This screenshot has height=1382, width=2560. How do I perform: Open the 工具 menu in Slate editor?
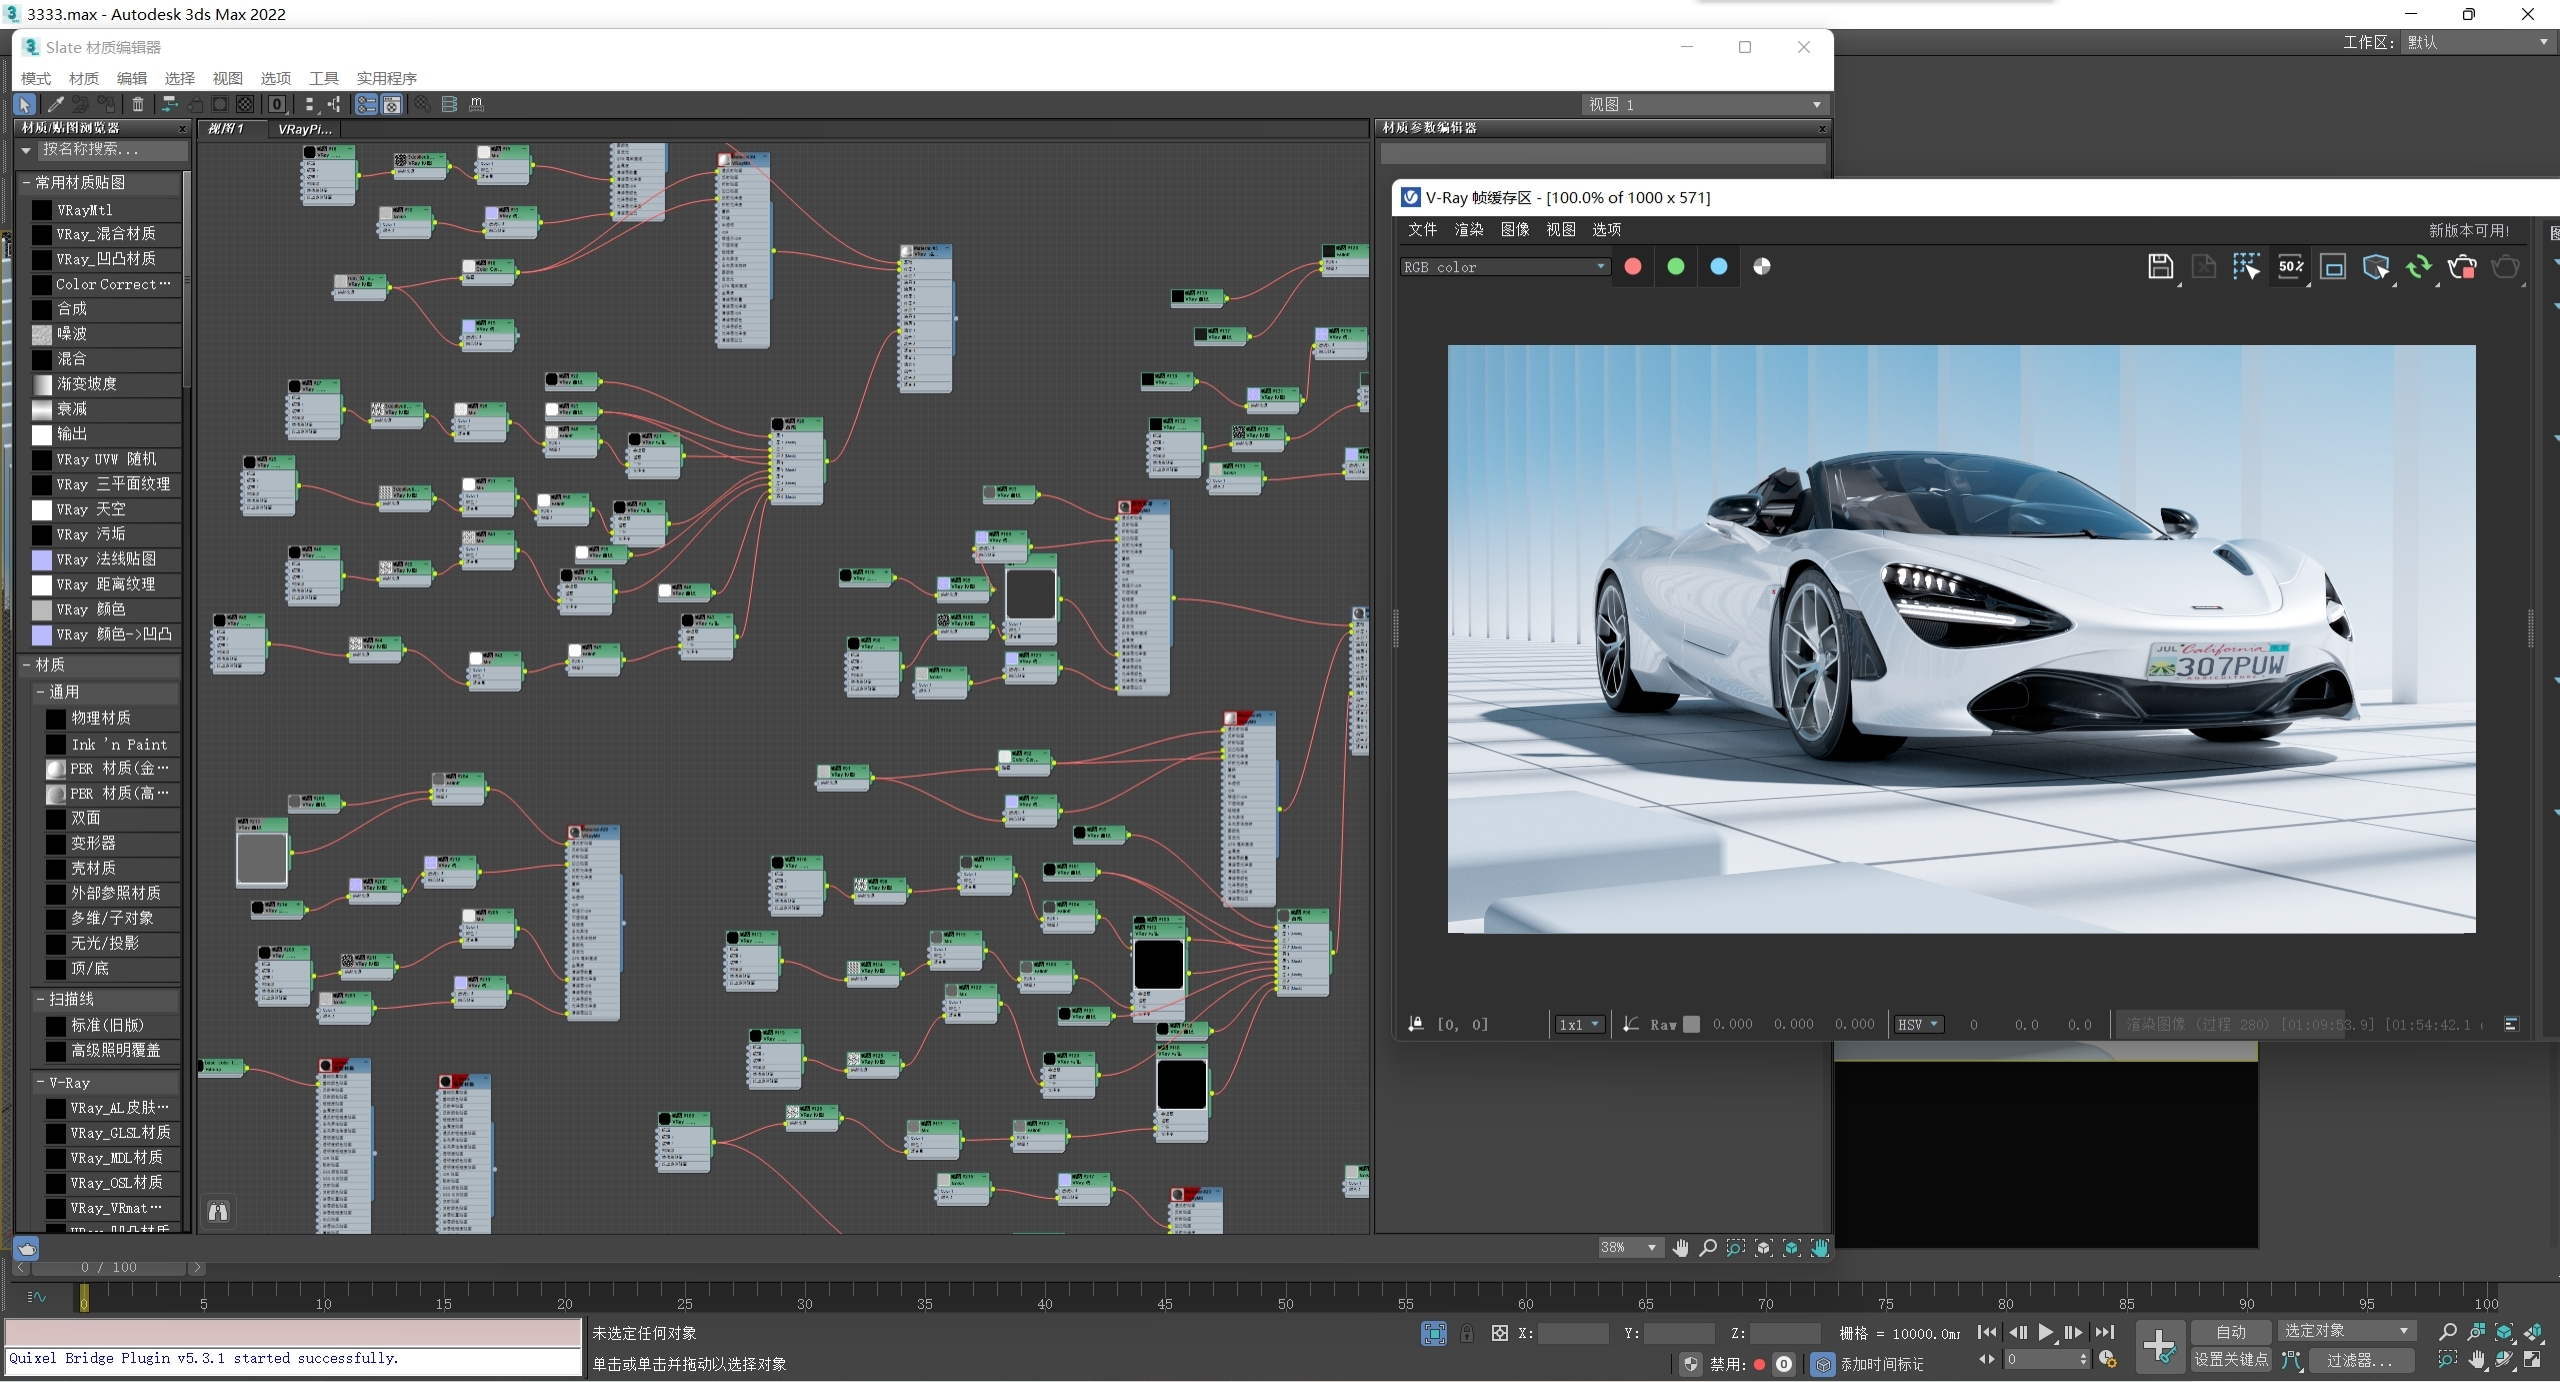click(x=322, y=78)
